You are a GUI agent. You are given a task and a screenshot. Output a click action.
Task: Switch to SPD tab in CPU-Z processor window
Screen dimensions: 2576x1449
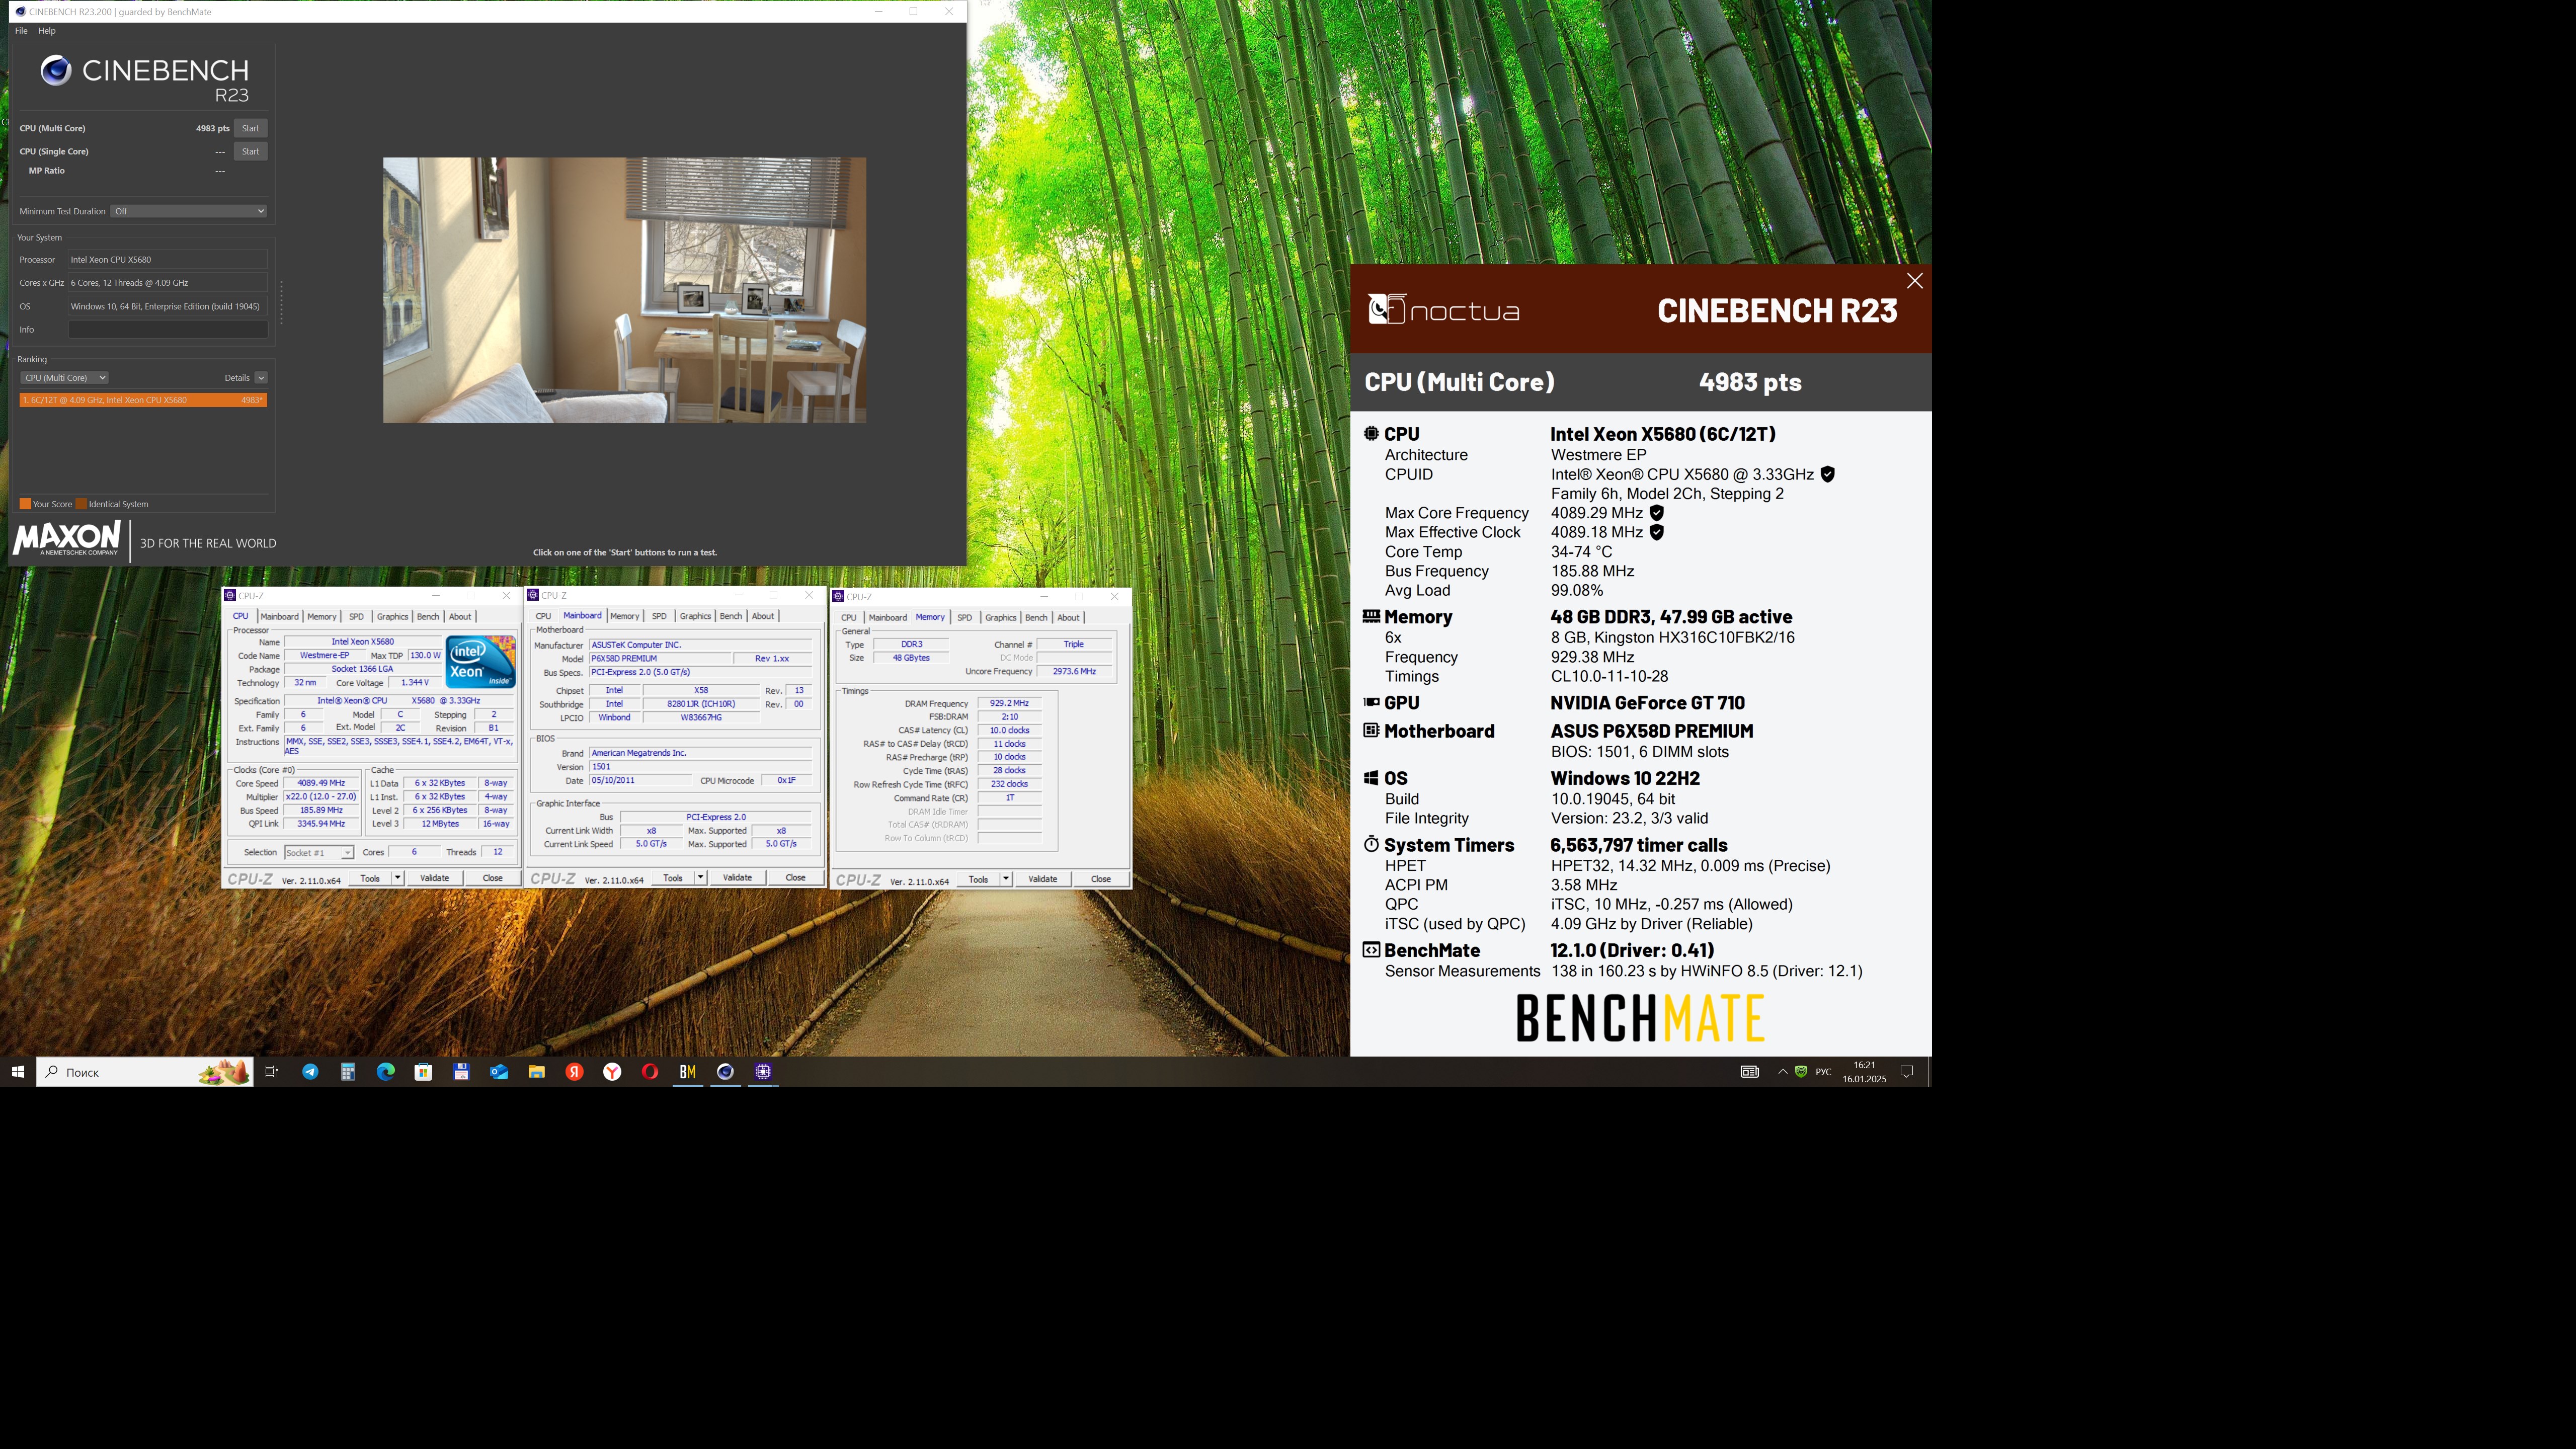click(x=356, y=617)
